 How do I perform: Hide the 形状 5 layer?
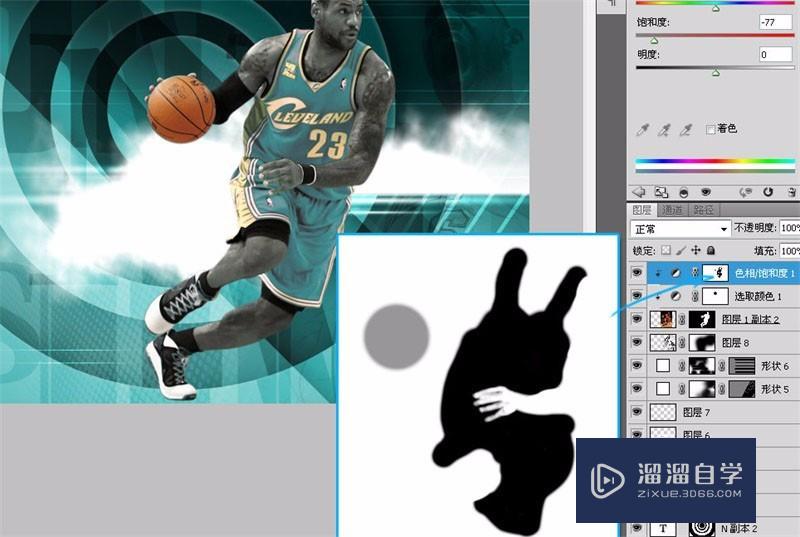pyautogui.click(x=637, y=388)
